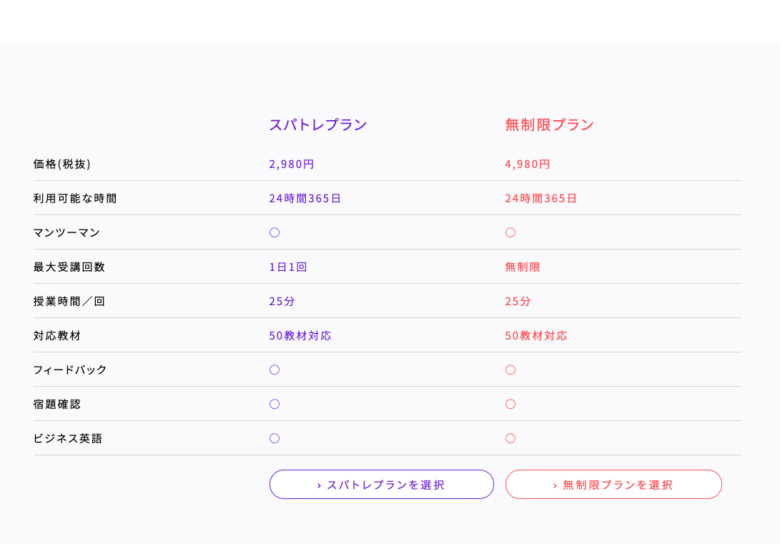Select the 4,980円 price text
The height and width of the screenshot is (544, 780).
(x=527, y=164)
